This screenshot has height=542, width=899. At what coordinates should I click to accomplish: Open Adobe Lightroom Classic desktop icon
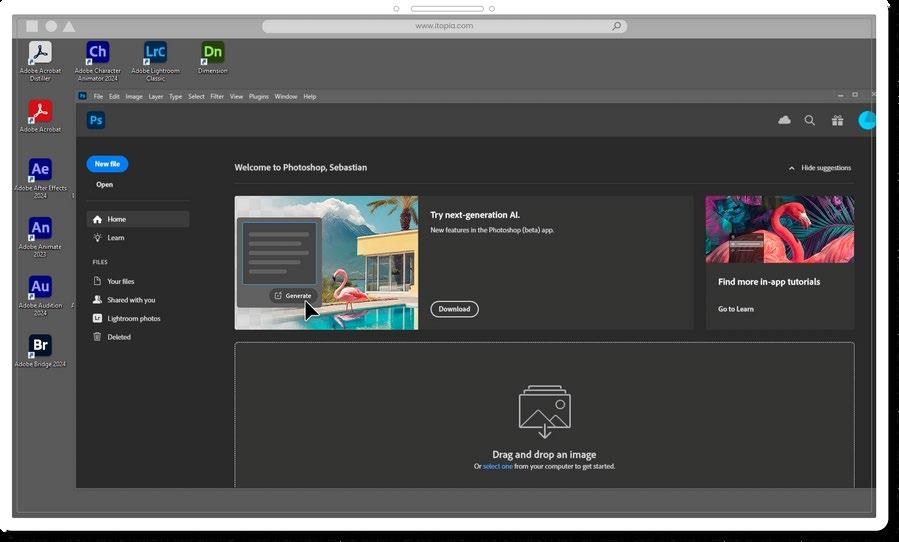pos(155,60)
